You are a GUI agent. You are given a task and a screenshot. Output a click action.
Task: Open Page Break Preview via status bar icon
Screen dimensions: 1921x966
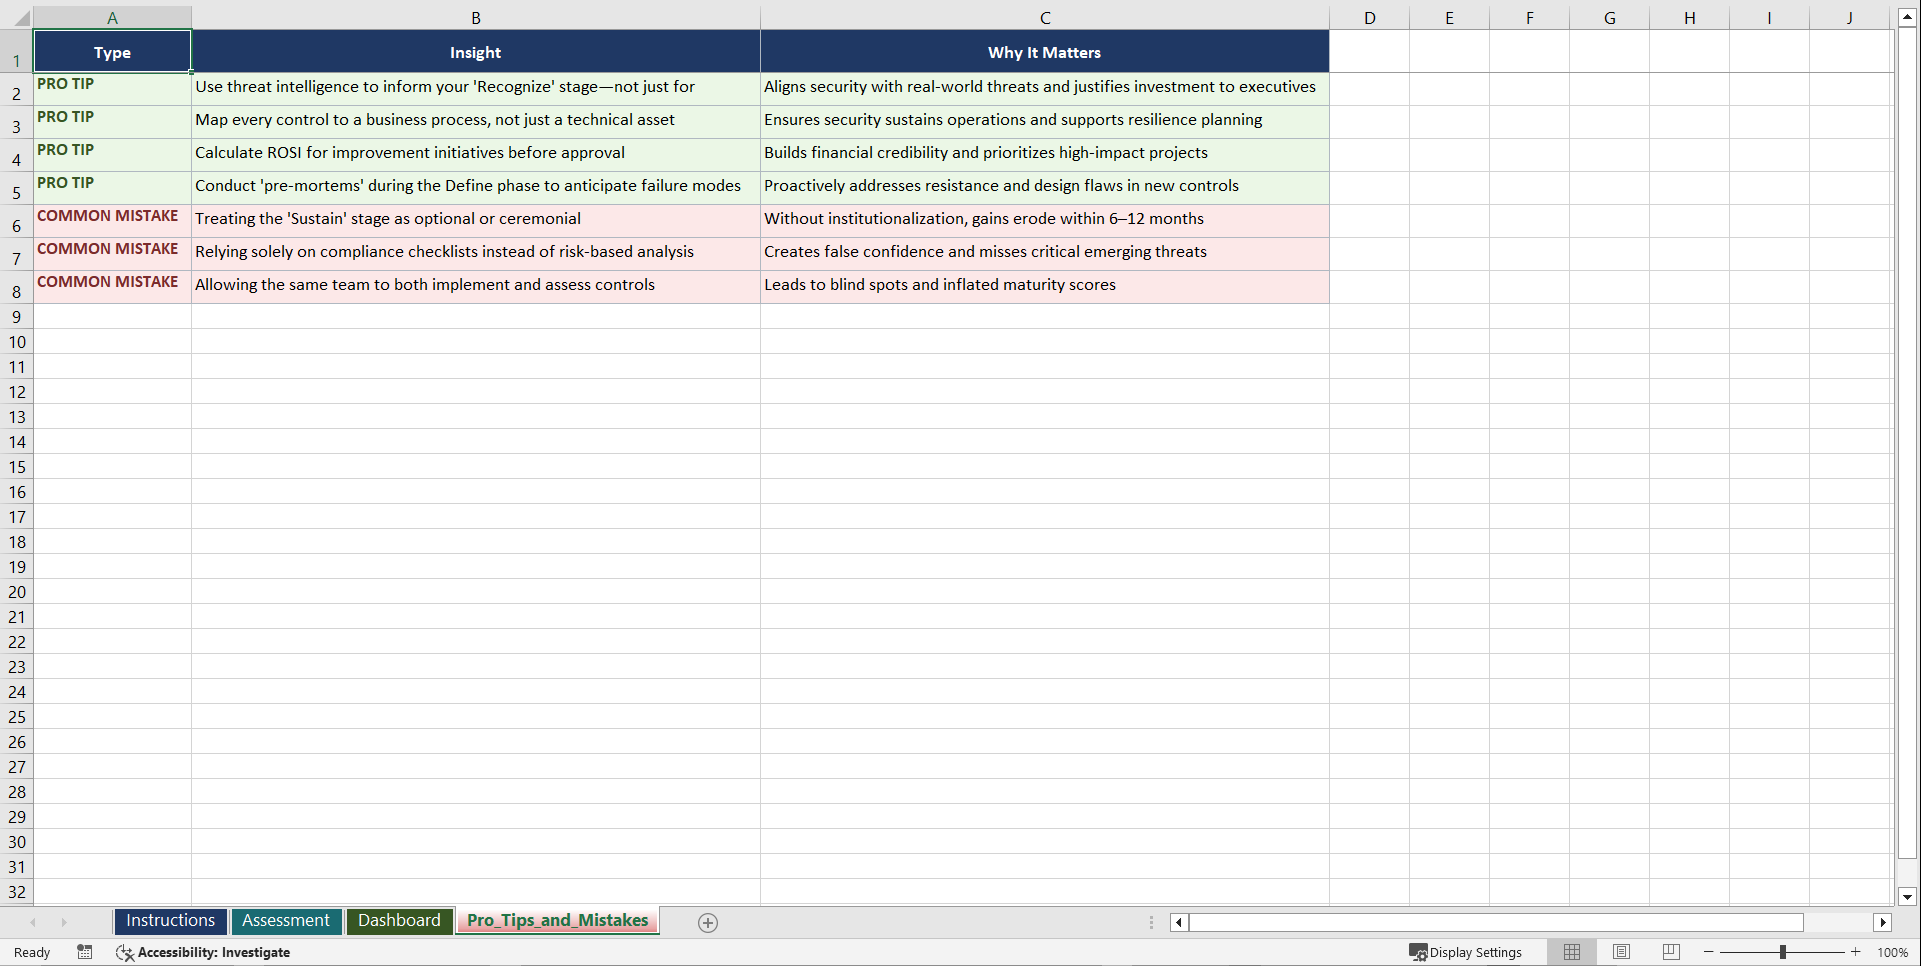tap(1670, 952)
